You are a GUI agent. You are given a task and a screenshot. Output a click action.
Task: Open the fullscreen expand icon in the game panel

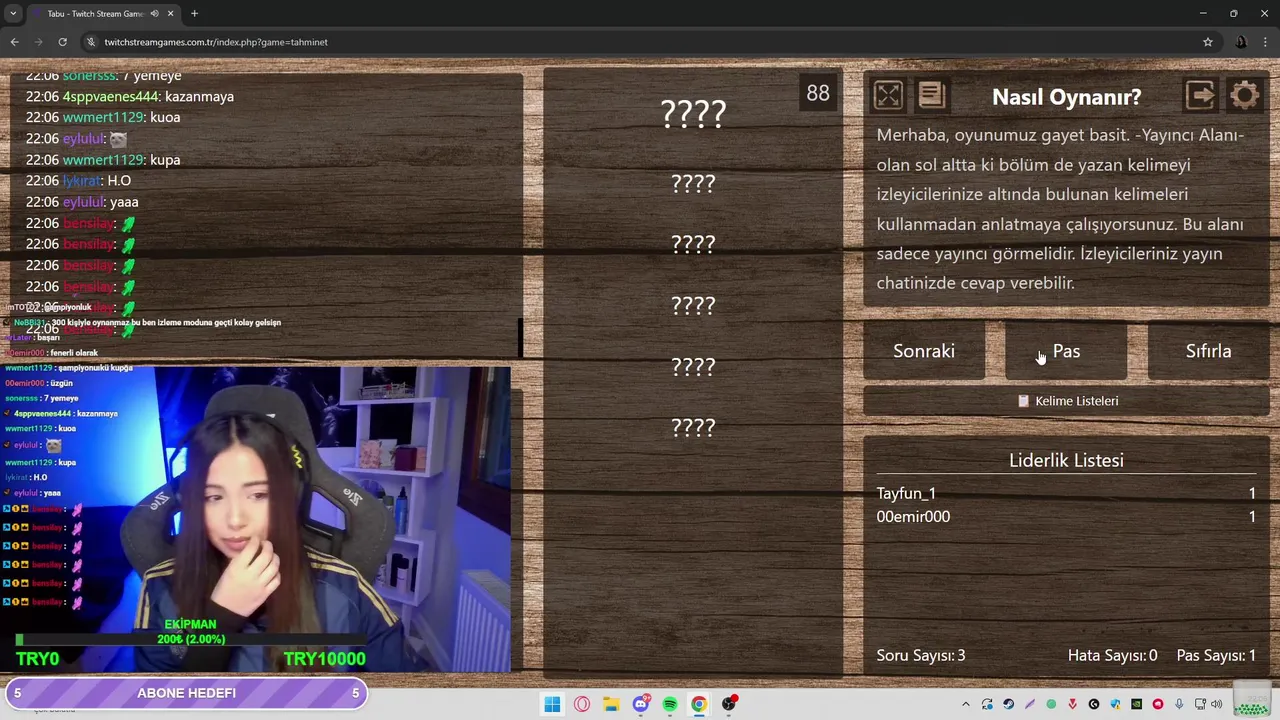coord(888,95)
